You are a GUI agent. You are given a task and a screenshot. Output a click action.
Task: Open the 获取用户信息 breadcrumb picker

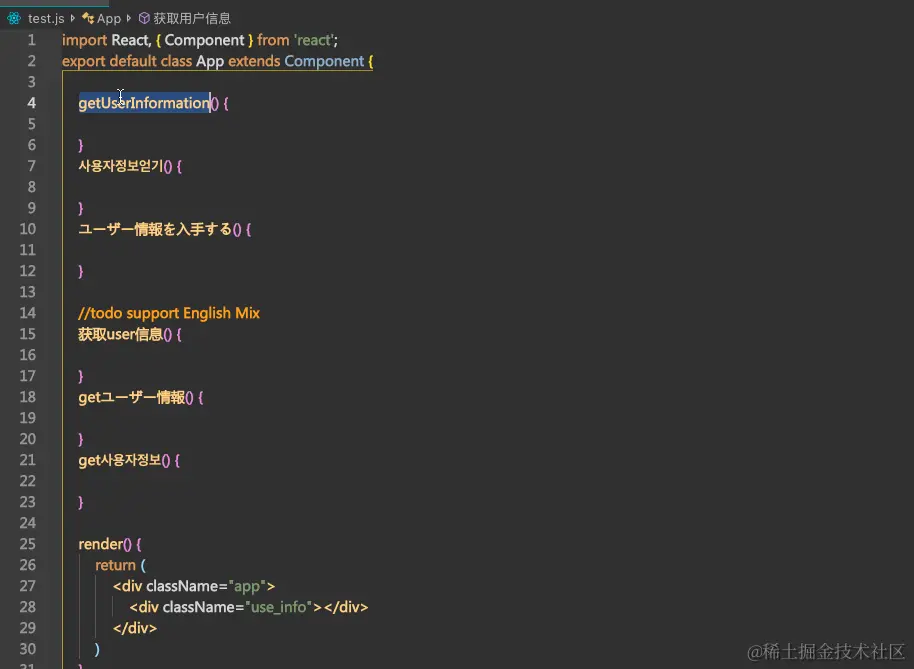click(x=192, y=17)
